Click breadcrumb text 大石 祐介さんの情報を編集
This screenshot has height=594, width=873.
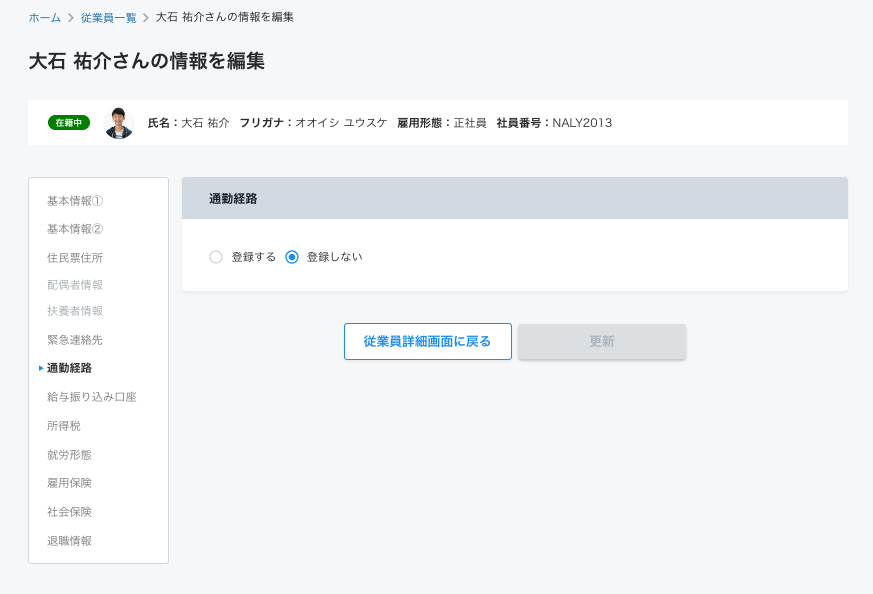coord(224,17)
